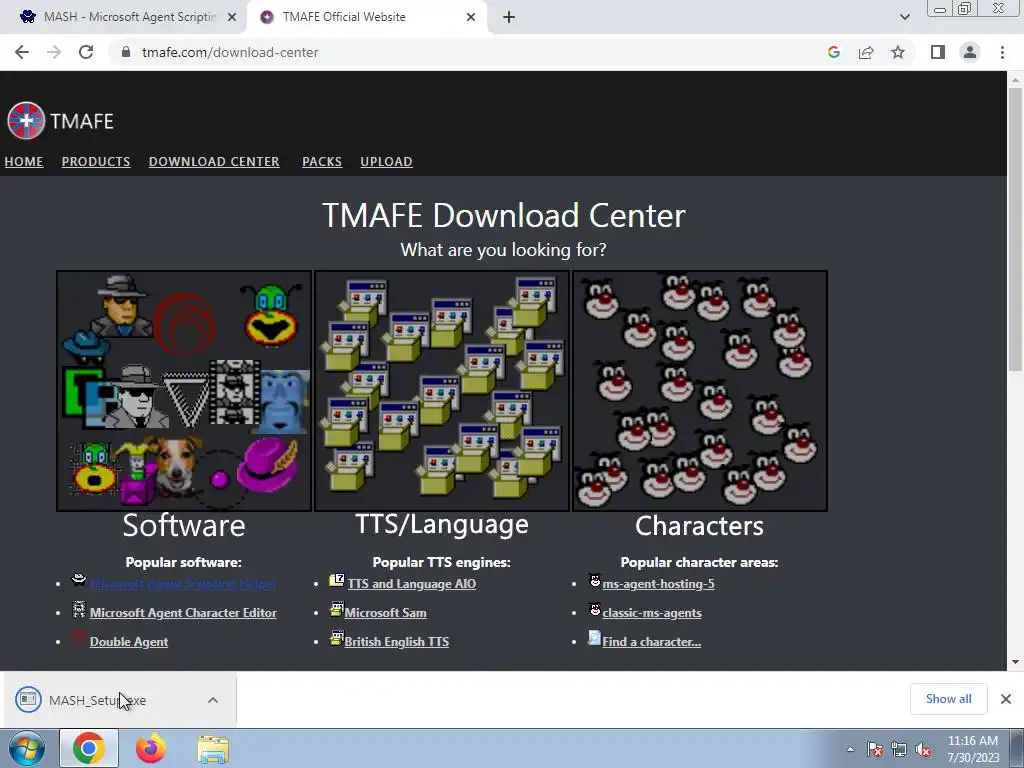Click the network tray icon
The width and height of the screenshot is (1024, 768).
[x=899, y=749]
